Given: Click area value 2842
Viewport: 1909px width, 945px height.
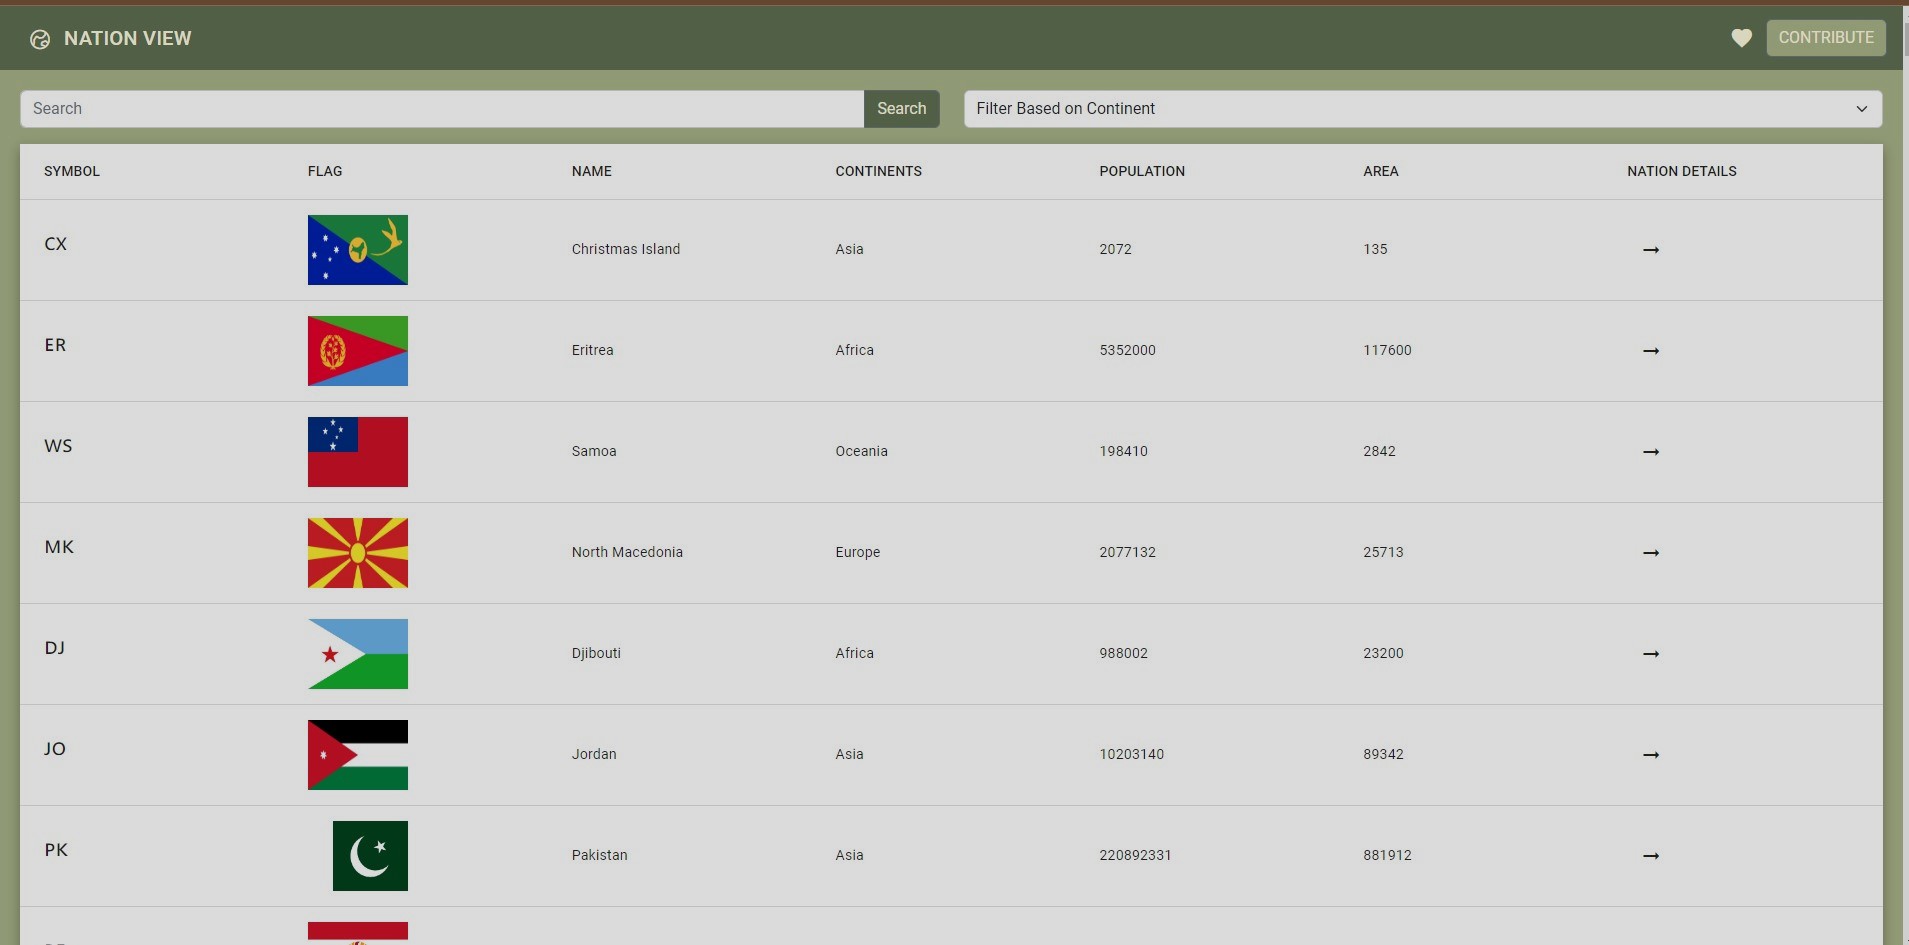Looking at the screenshot, I should coord(1380,451).
